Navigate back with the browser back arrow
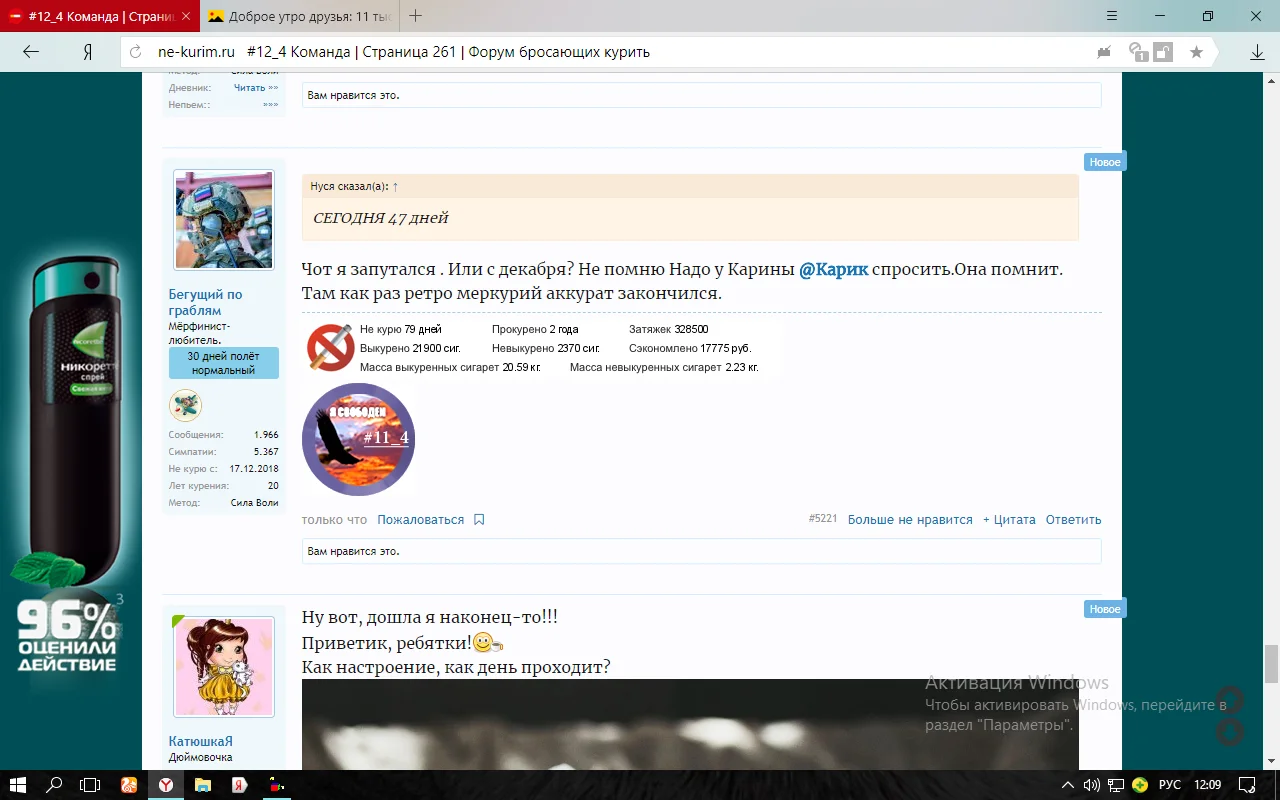This screenshot has width=1280, height=800. (x=30, y=51)
